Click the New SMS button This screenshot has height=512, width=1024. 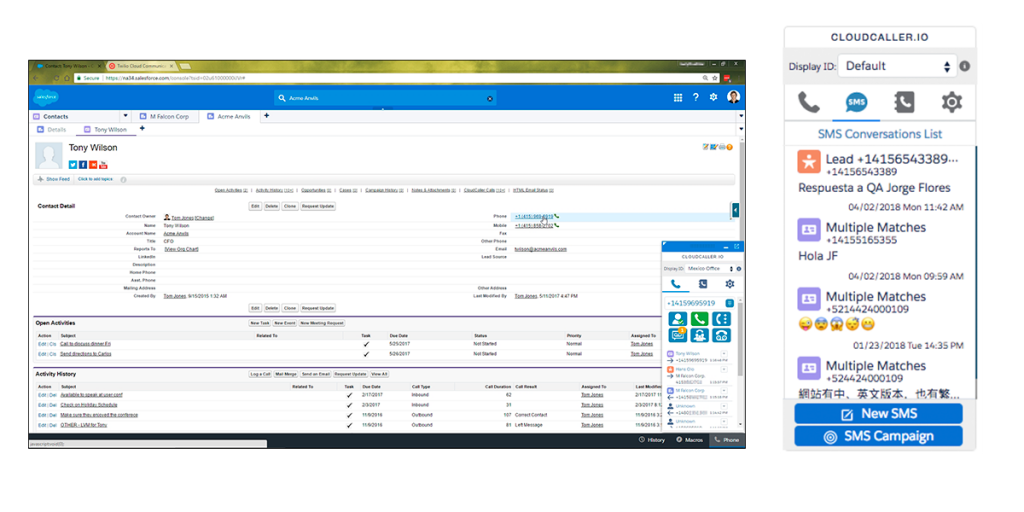click(x=878, y=413)
